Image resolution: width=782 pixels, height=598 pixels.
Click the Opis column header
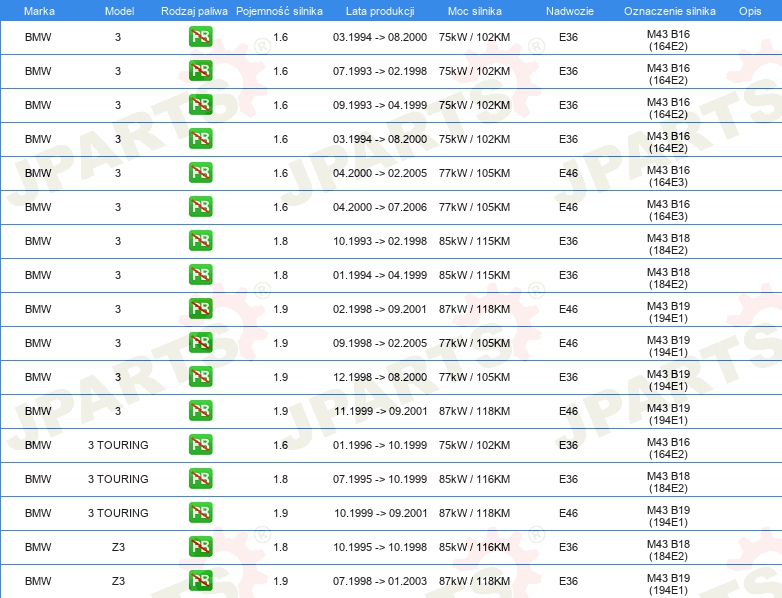(750, 11)
